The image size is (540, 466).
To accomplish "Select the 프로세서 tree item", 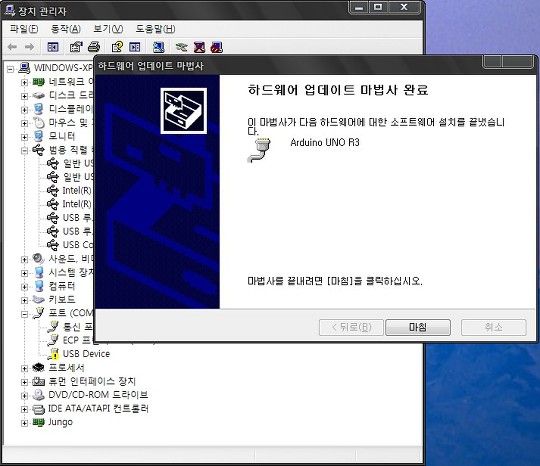I will pyautogui.click(x=66, y=367).
